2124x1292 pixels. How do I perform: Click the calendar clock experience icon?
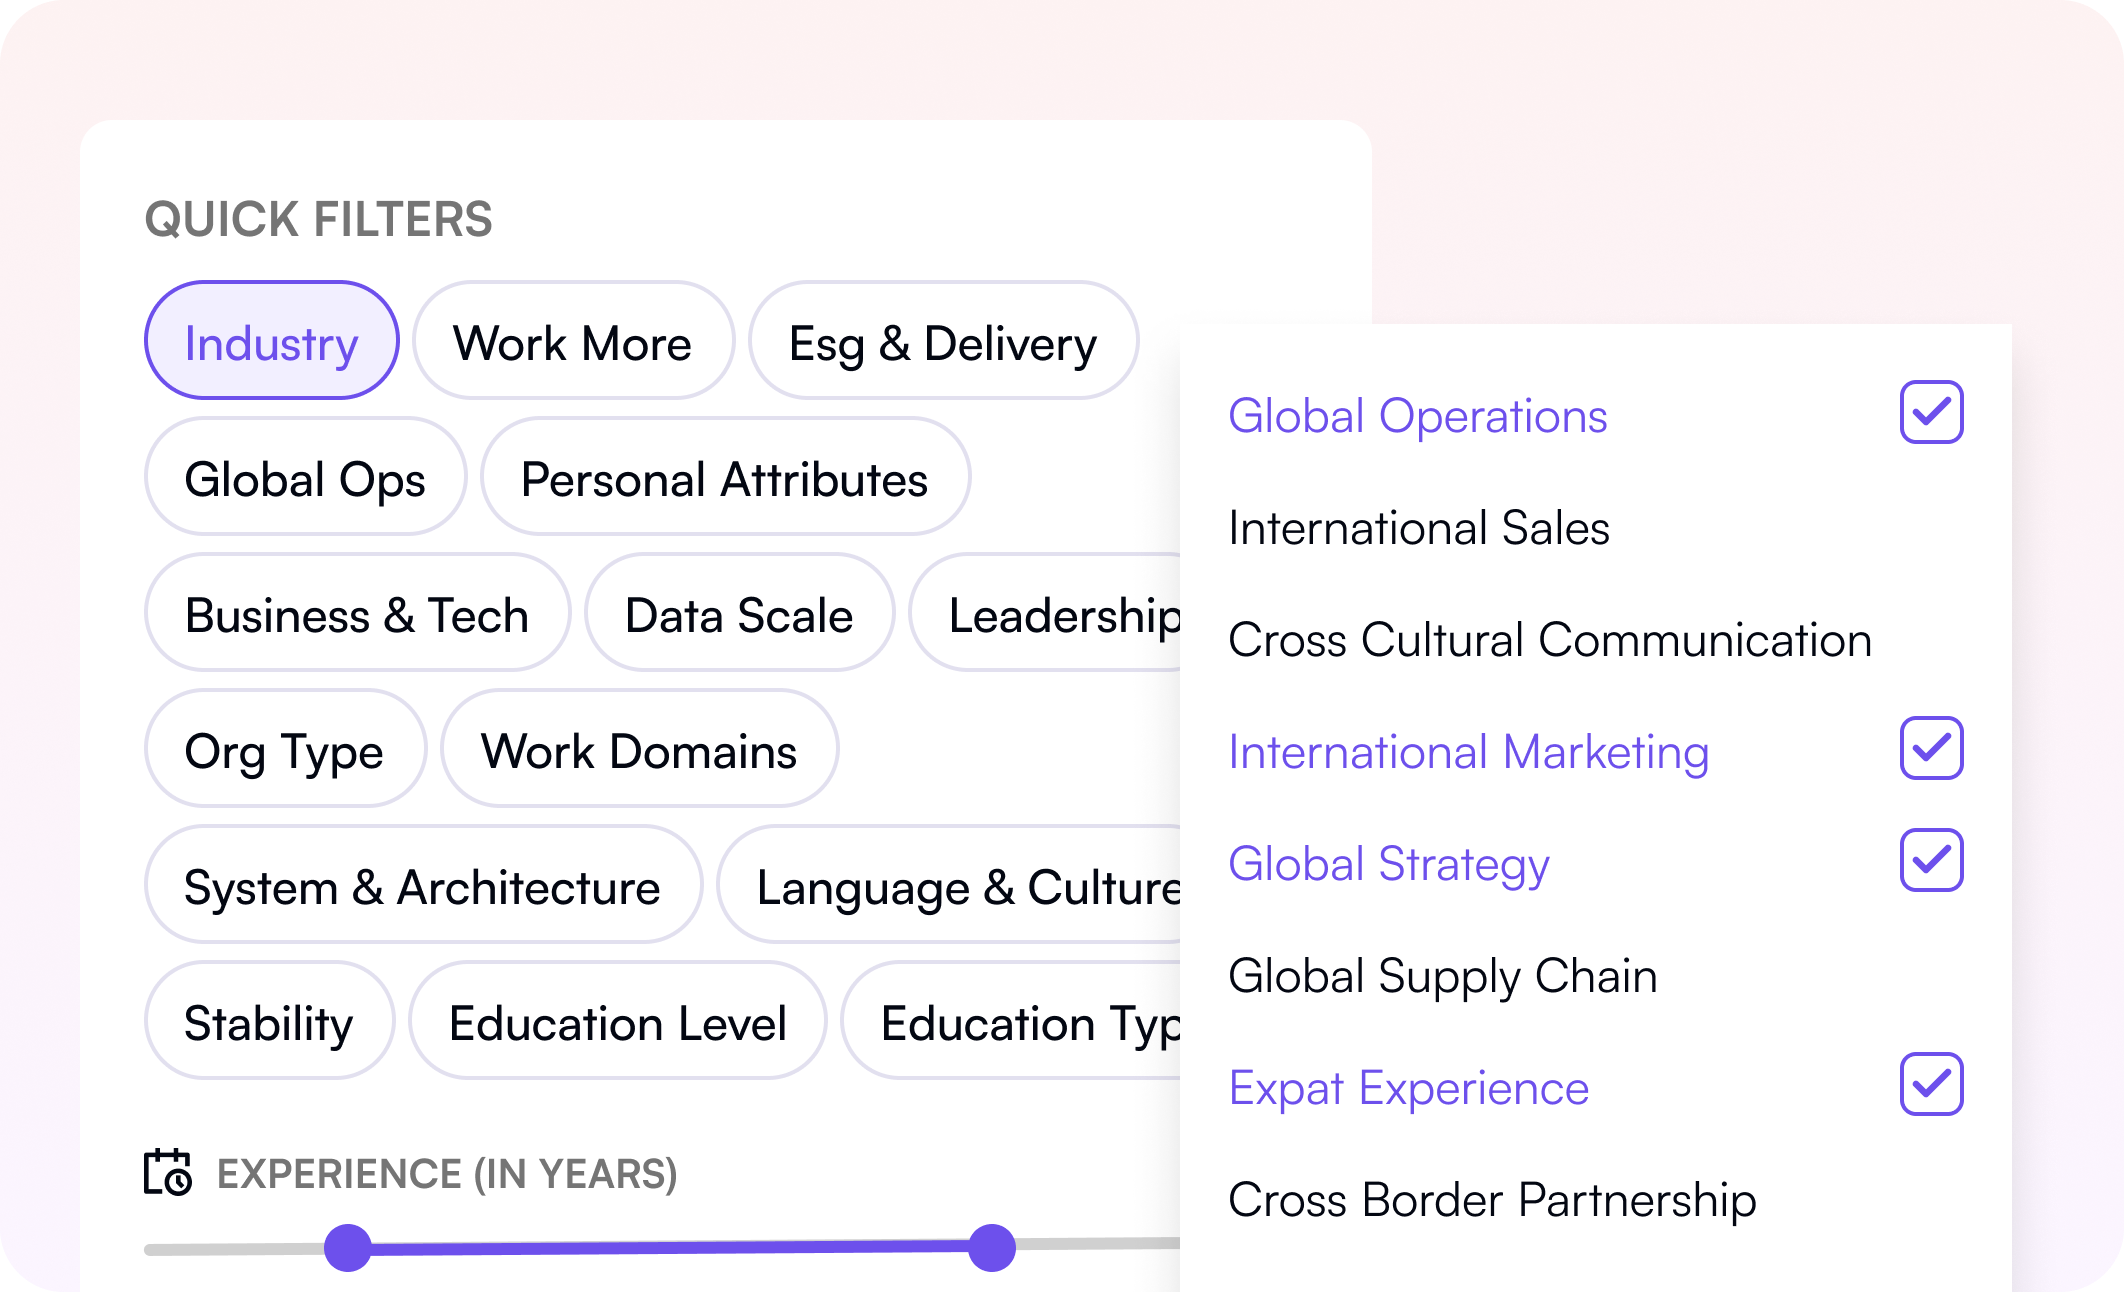coord(168,1172)
